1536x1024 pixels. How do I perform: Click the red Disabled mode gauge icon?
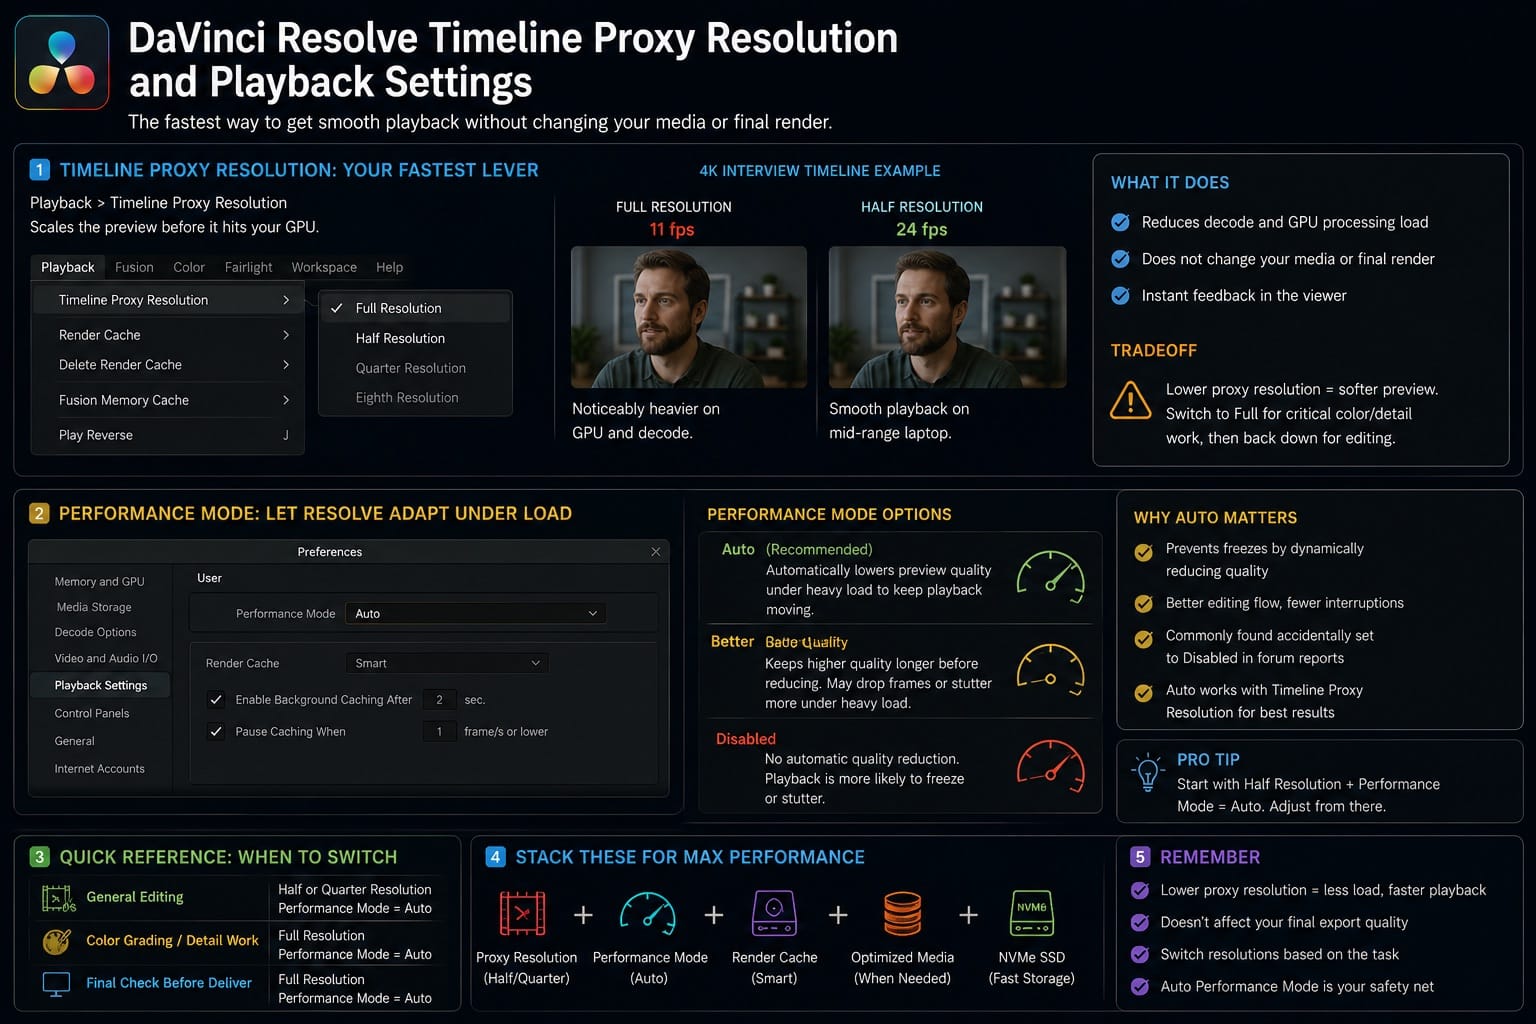1051,765
